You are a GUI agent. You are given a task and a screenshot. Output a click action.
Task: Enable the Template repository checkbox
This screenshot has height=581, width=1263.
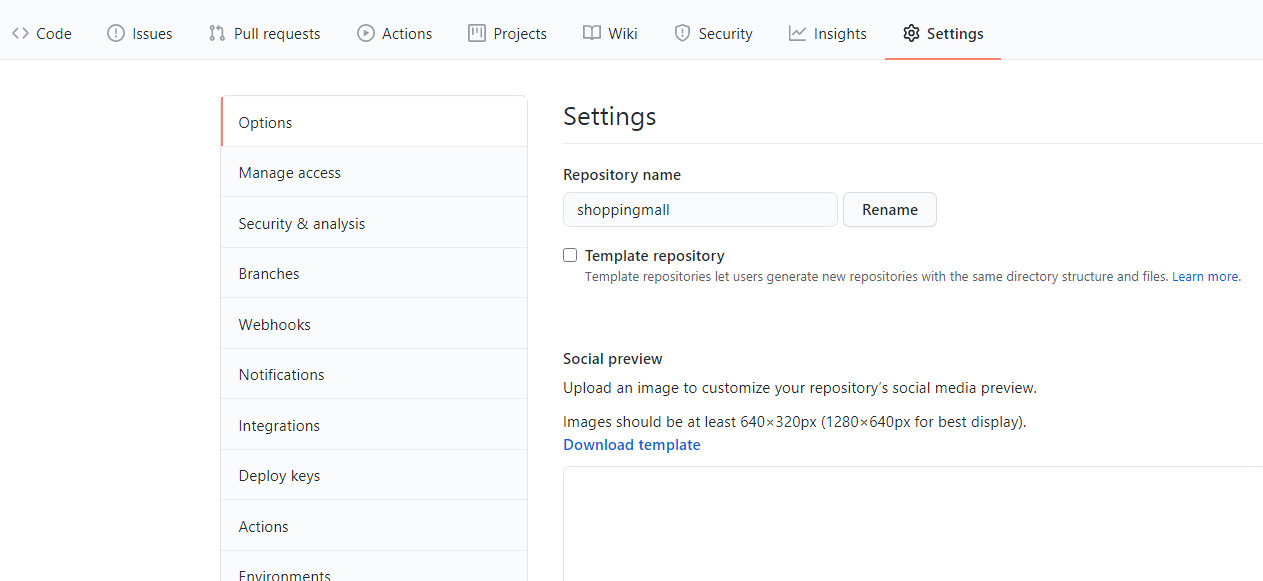pyautogui.click(x=570, y=255)
